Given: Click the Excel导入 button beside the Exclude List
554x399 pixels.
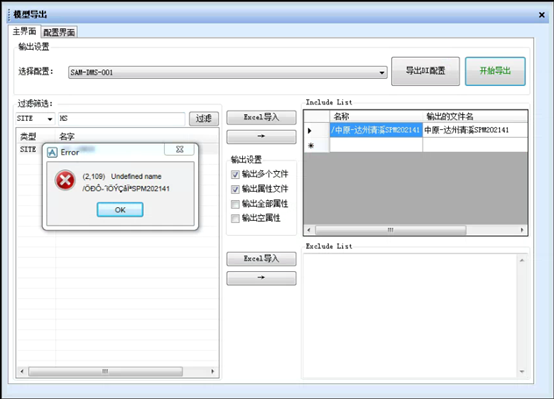Looking at the screenshot, I should pyautogui.click(x=261, y=259).
